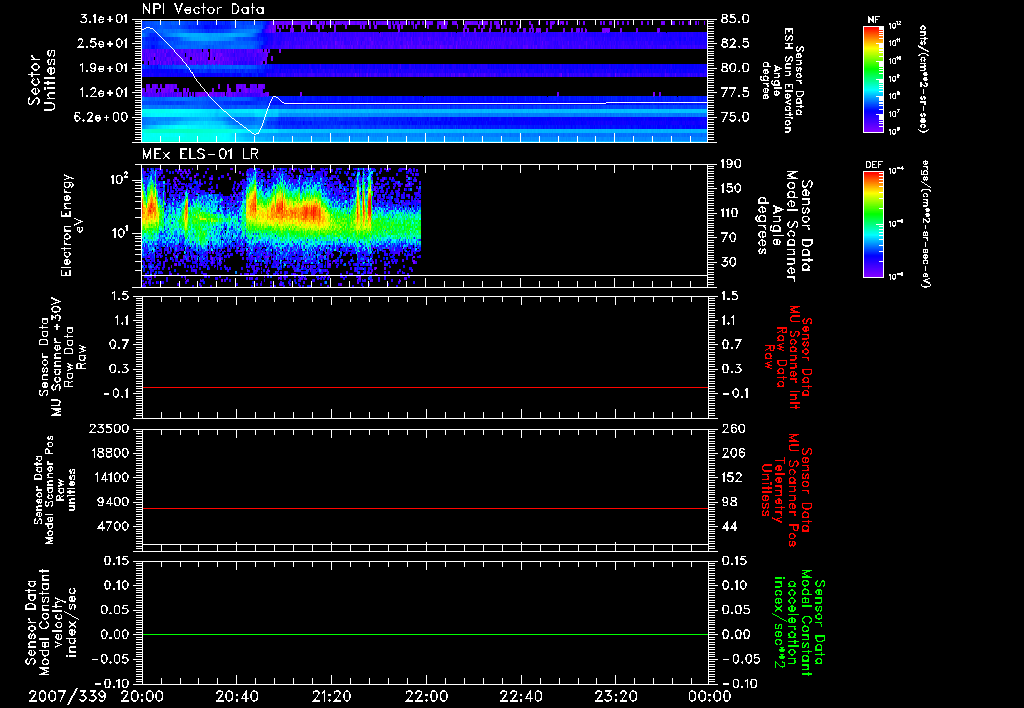The width and height of the screenshot is (1024, 708).
Task: Click the "110" scanner angle tick value
Action: pyautogui.click(x=731, y=213)
